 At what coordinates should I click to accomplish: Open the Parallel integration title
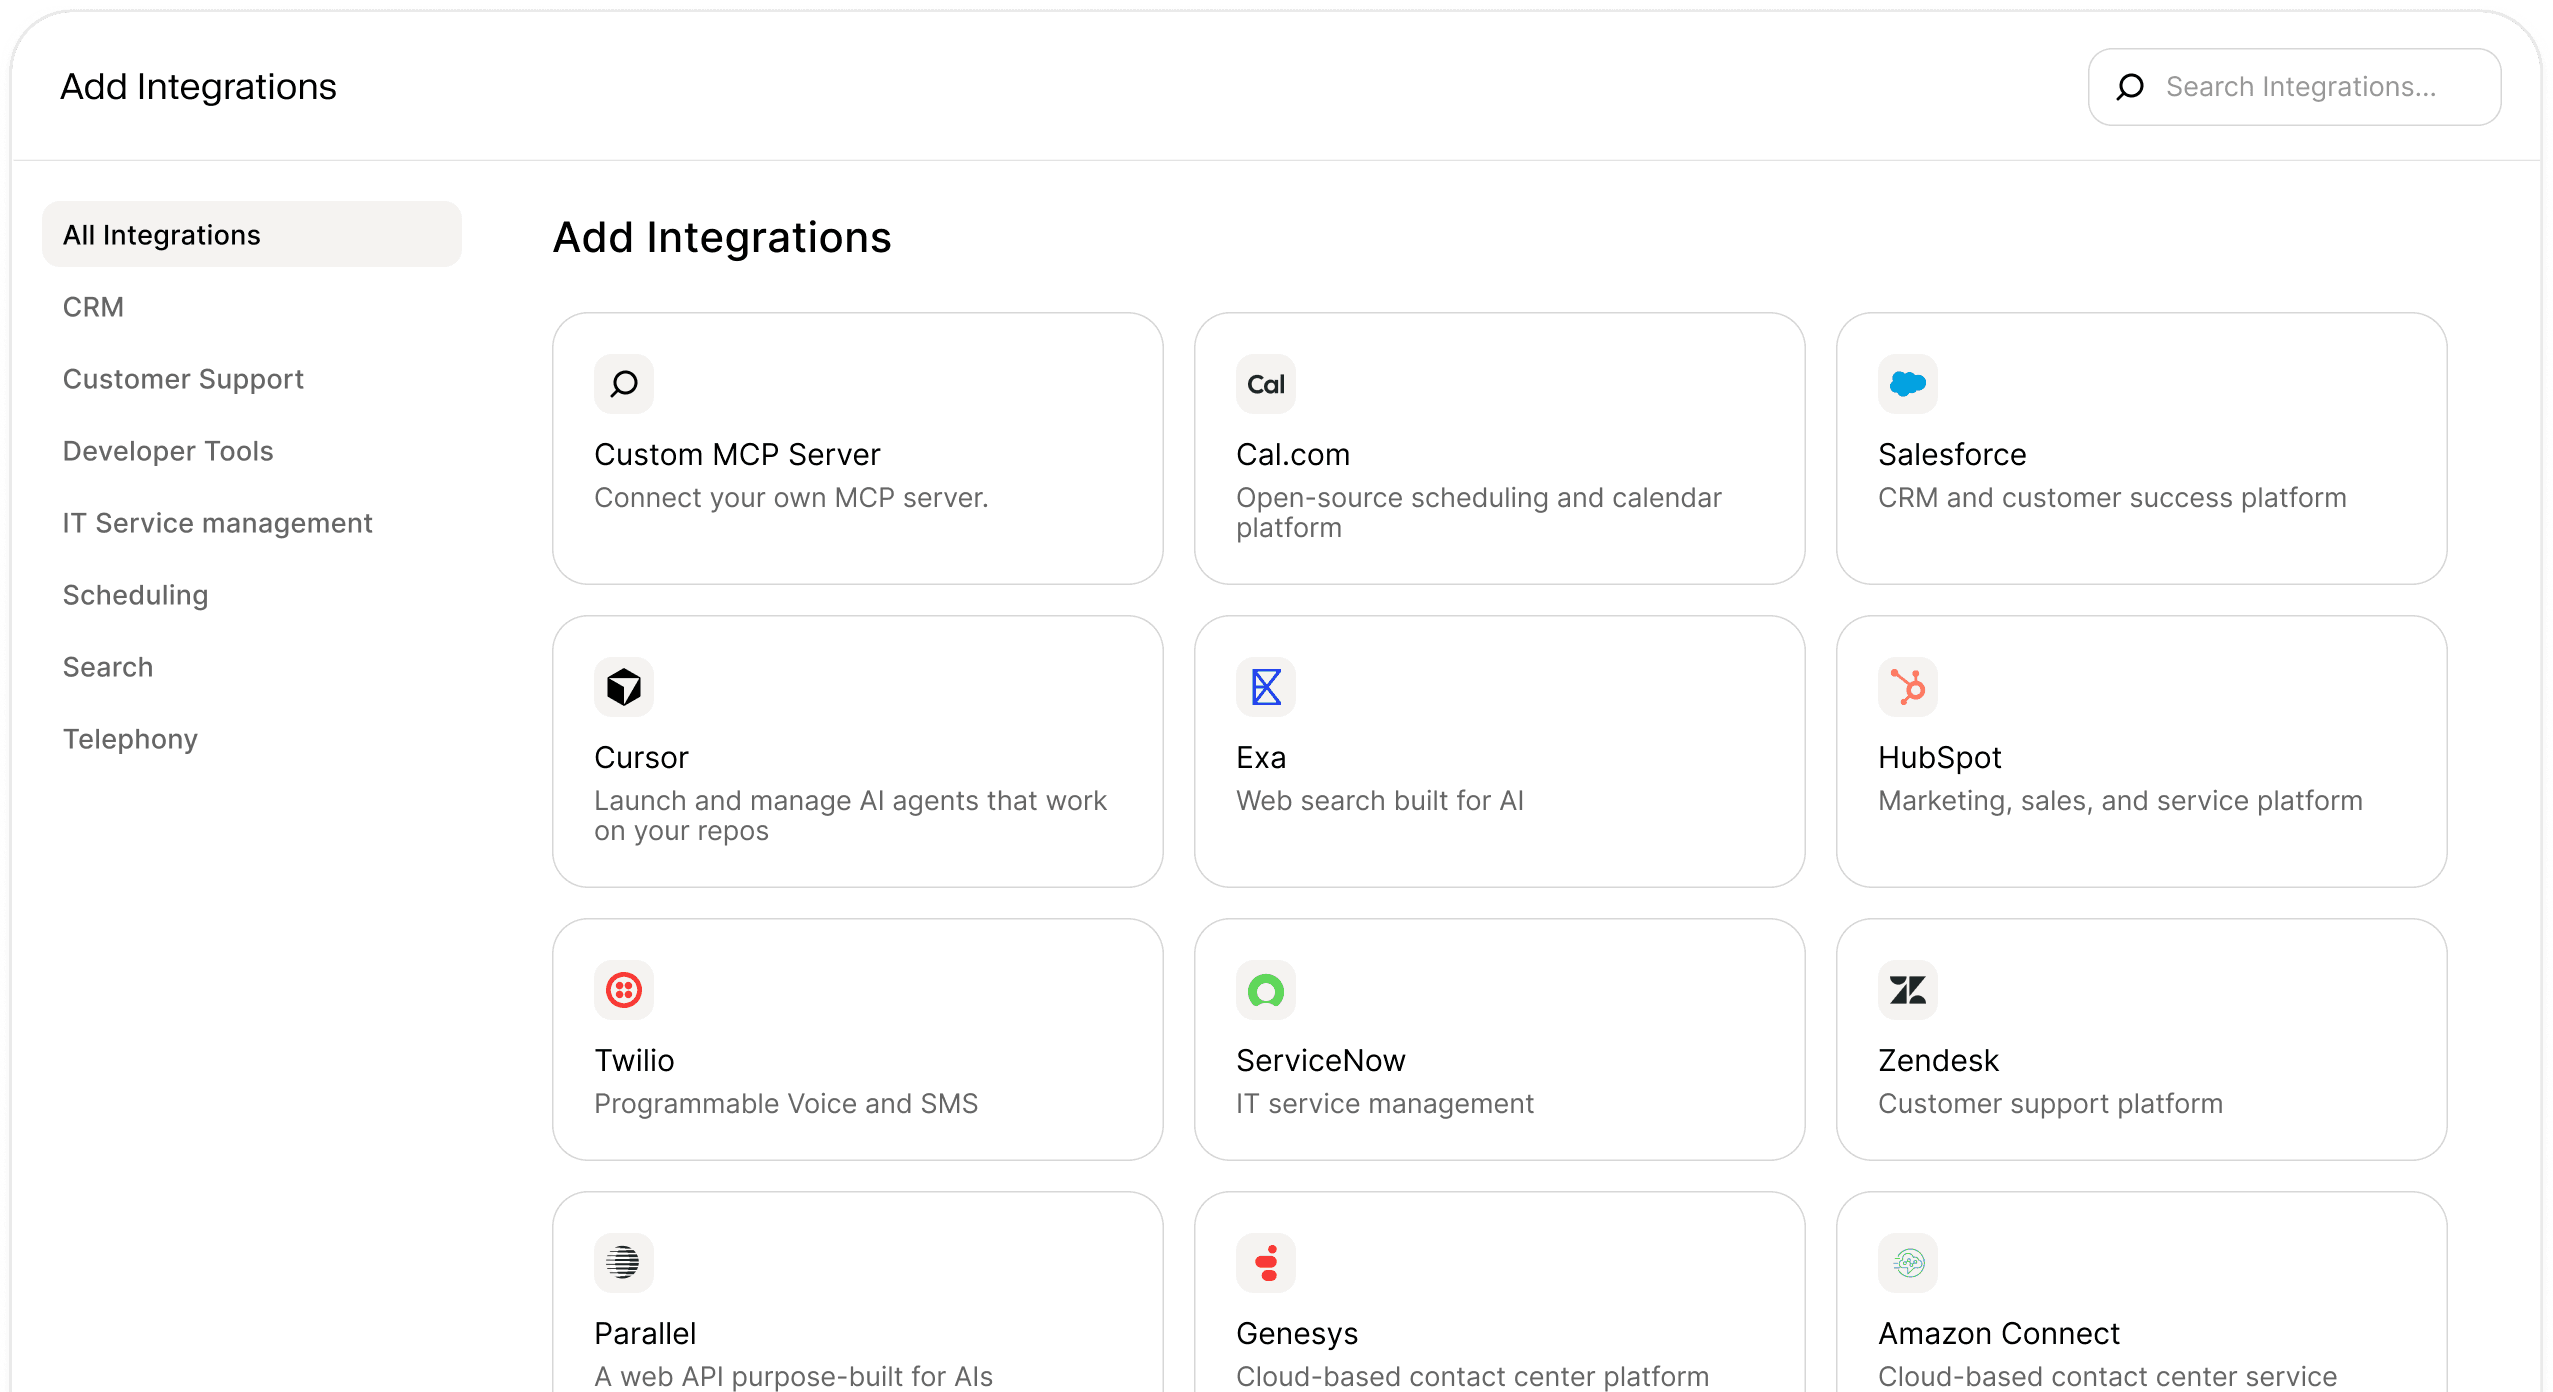(645, 1334)
